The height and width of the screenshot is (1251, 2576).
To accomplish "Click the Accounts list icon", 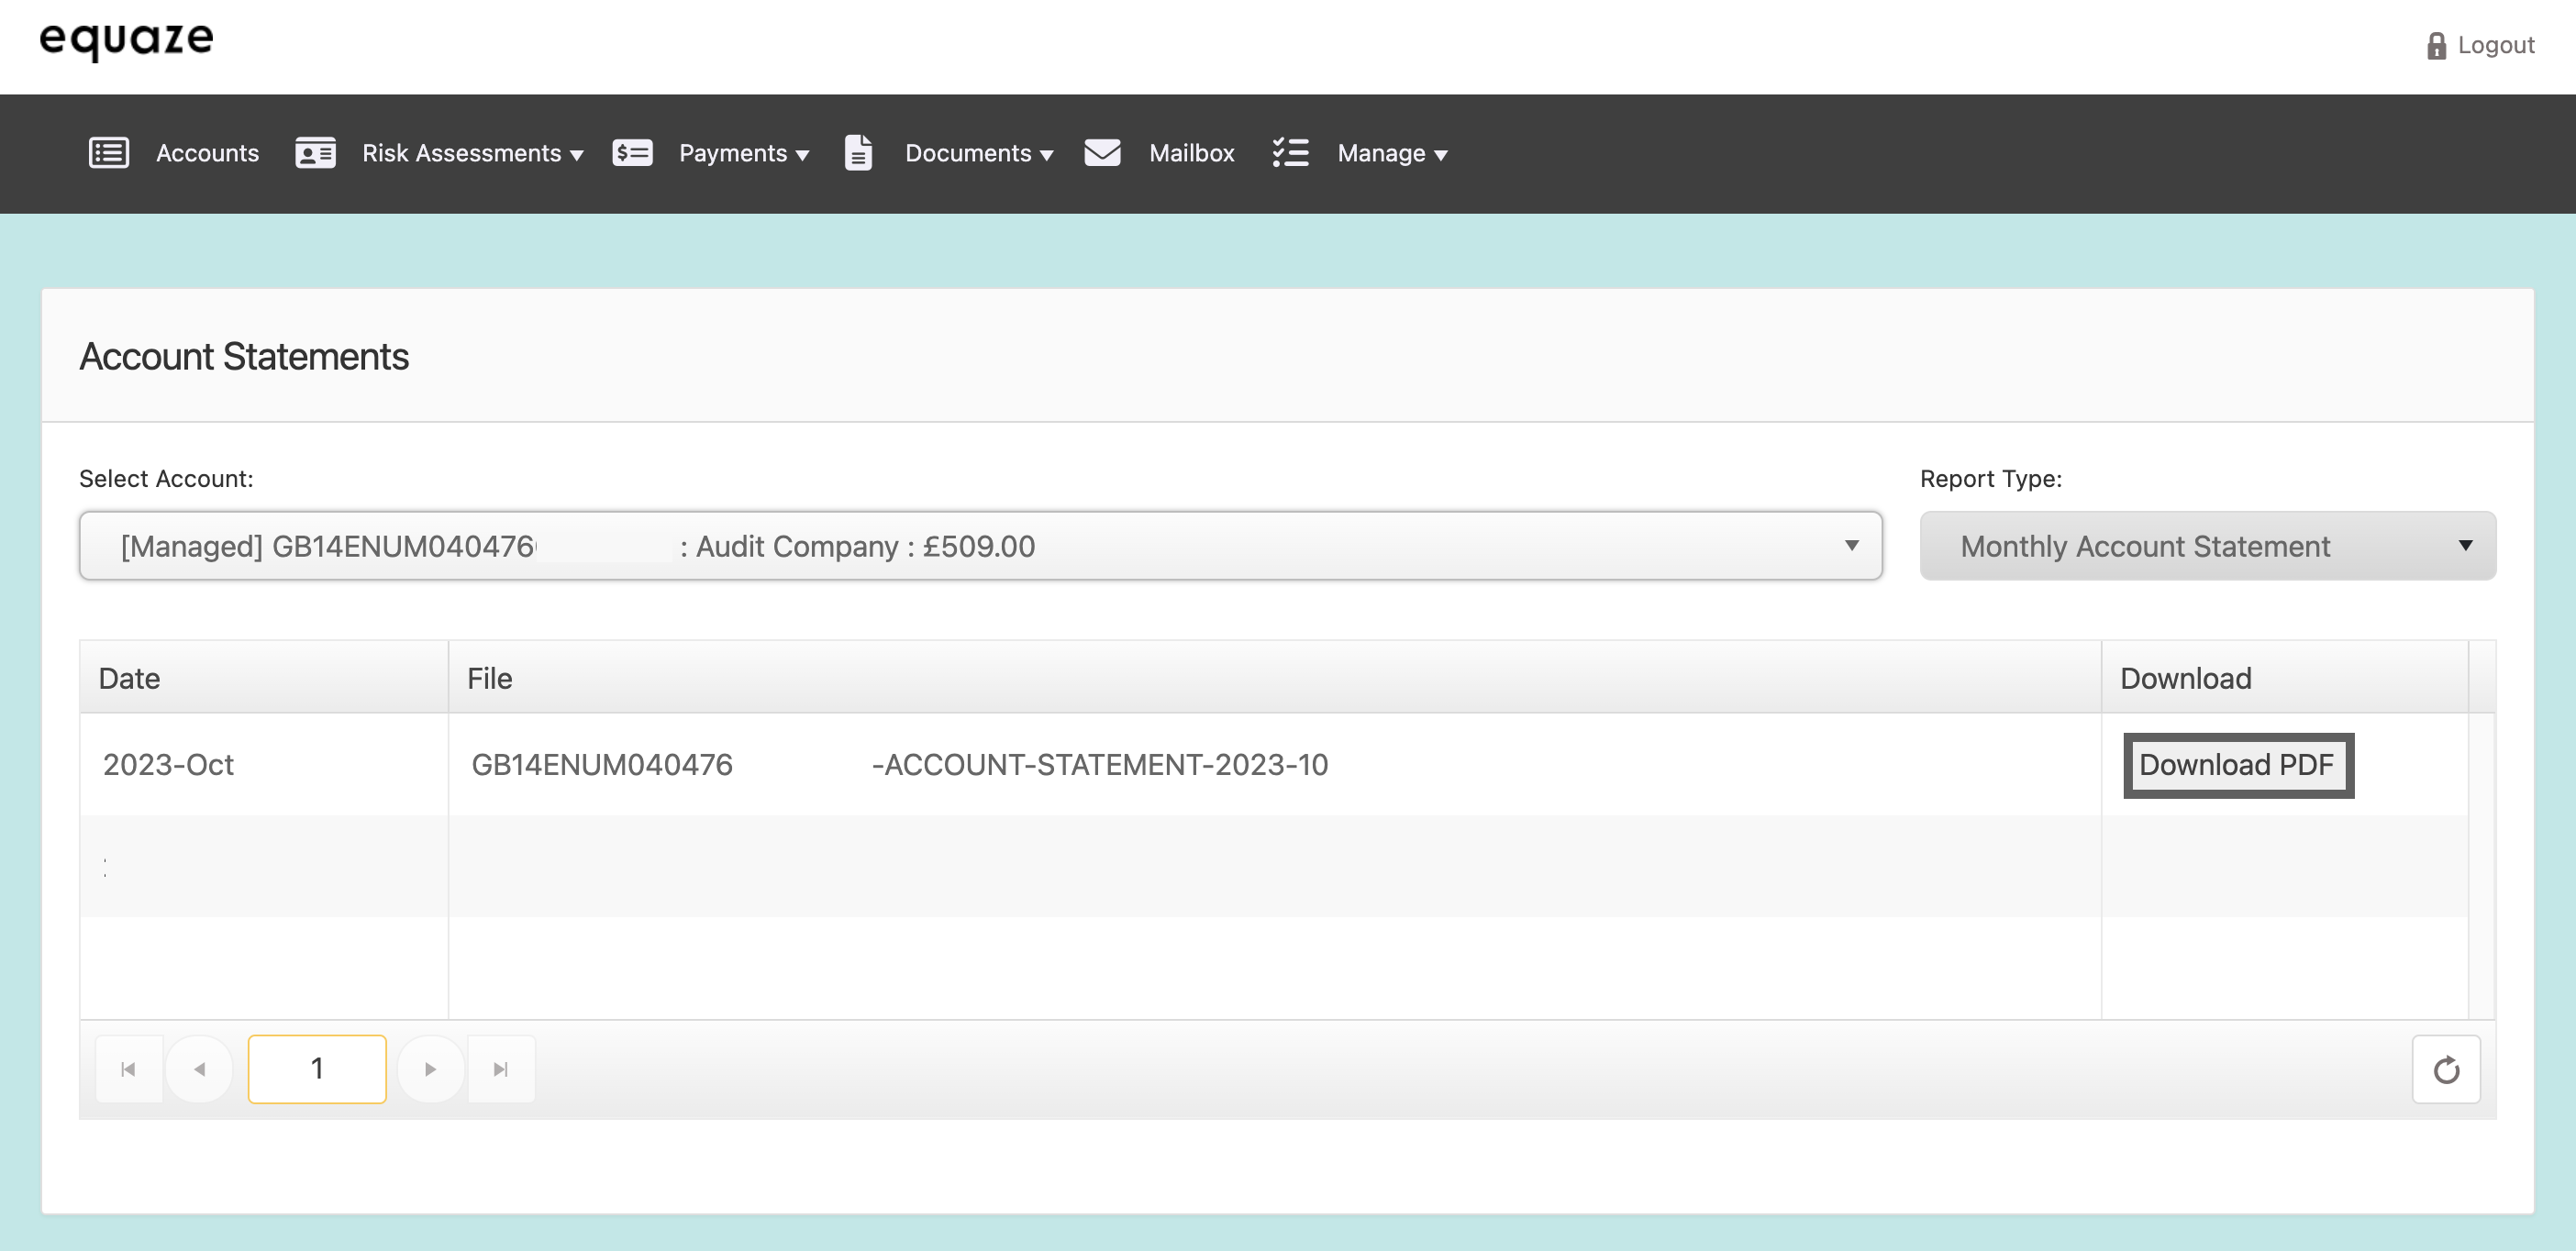I will tap(109, 153).
